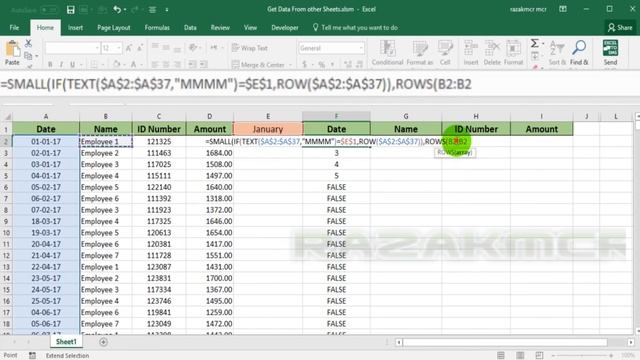The width and height of the screenshot is (640, 360).
Task: Click the currency dollar format icon
Action: pyautogui.click(x=304, y=64)
